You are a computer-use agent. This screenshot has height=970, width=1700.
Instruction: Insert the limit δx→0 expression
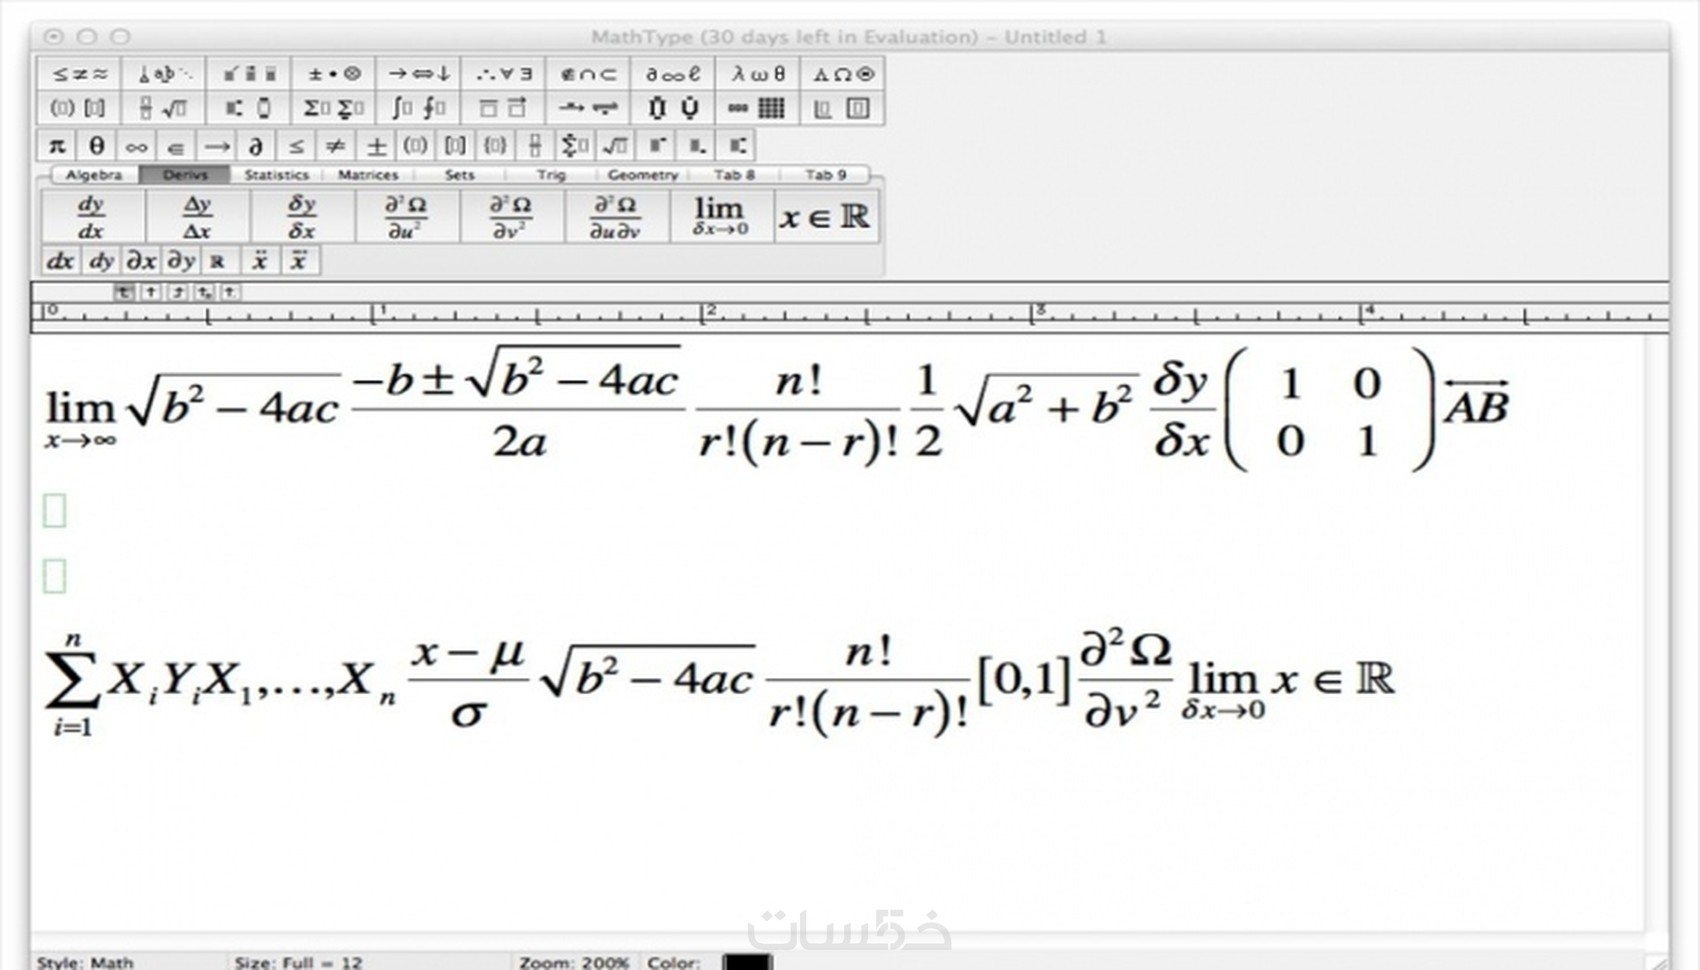[x=720, y=216]
